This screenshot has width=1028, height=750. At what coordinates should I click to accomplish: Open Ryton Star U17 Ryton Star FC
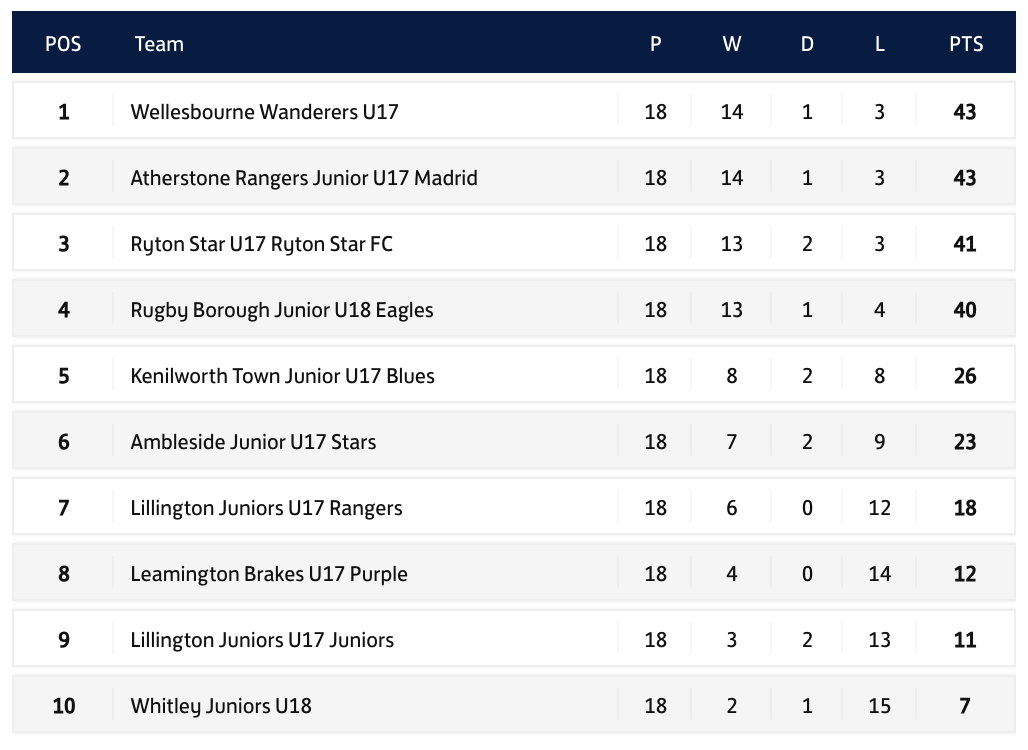click(x=262, y=244)
